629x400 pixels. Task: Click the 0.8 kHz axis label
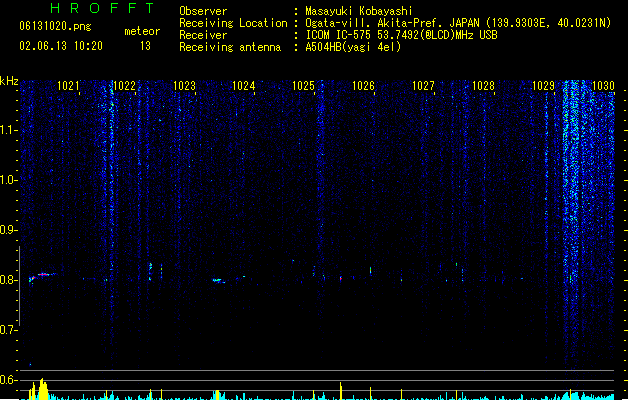[x=8, y=280]
